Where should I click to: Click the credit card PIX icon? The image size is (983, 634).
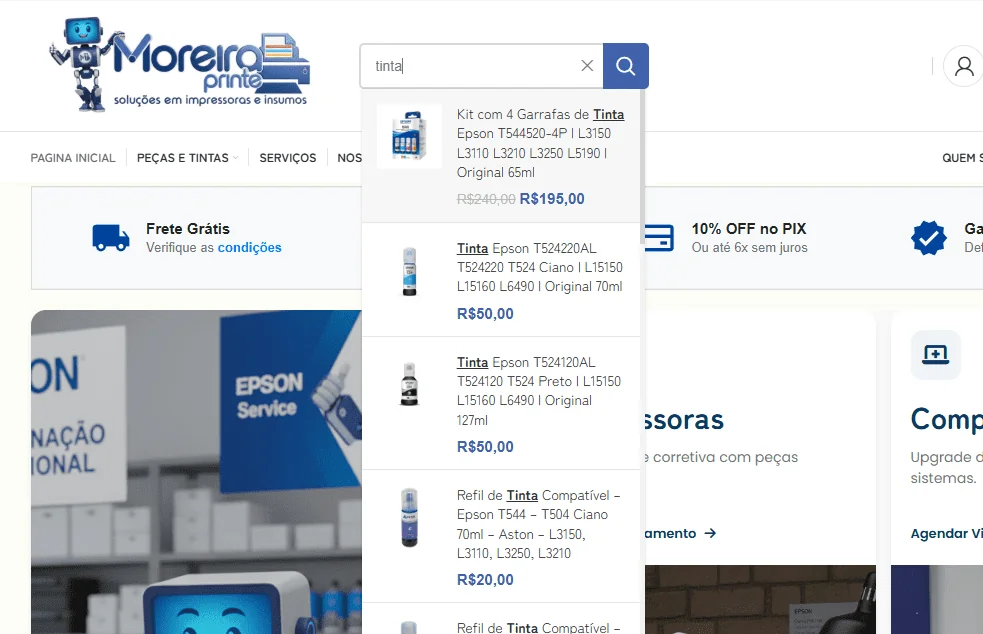pos(659,238)
